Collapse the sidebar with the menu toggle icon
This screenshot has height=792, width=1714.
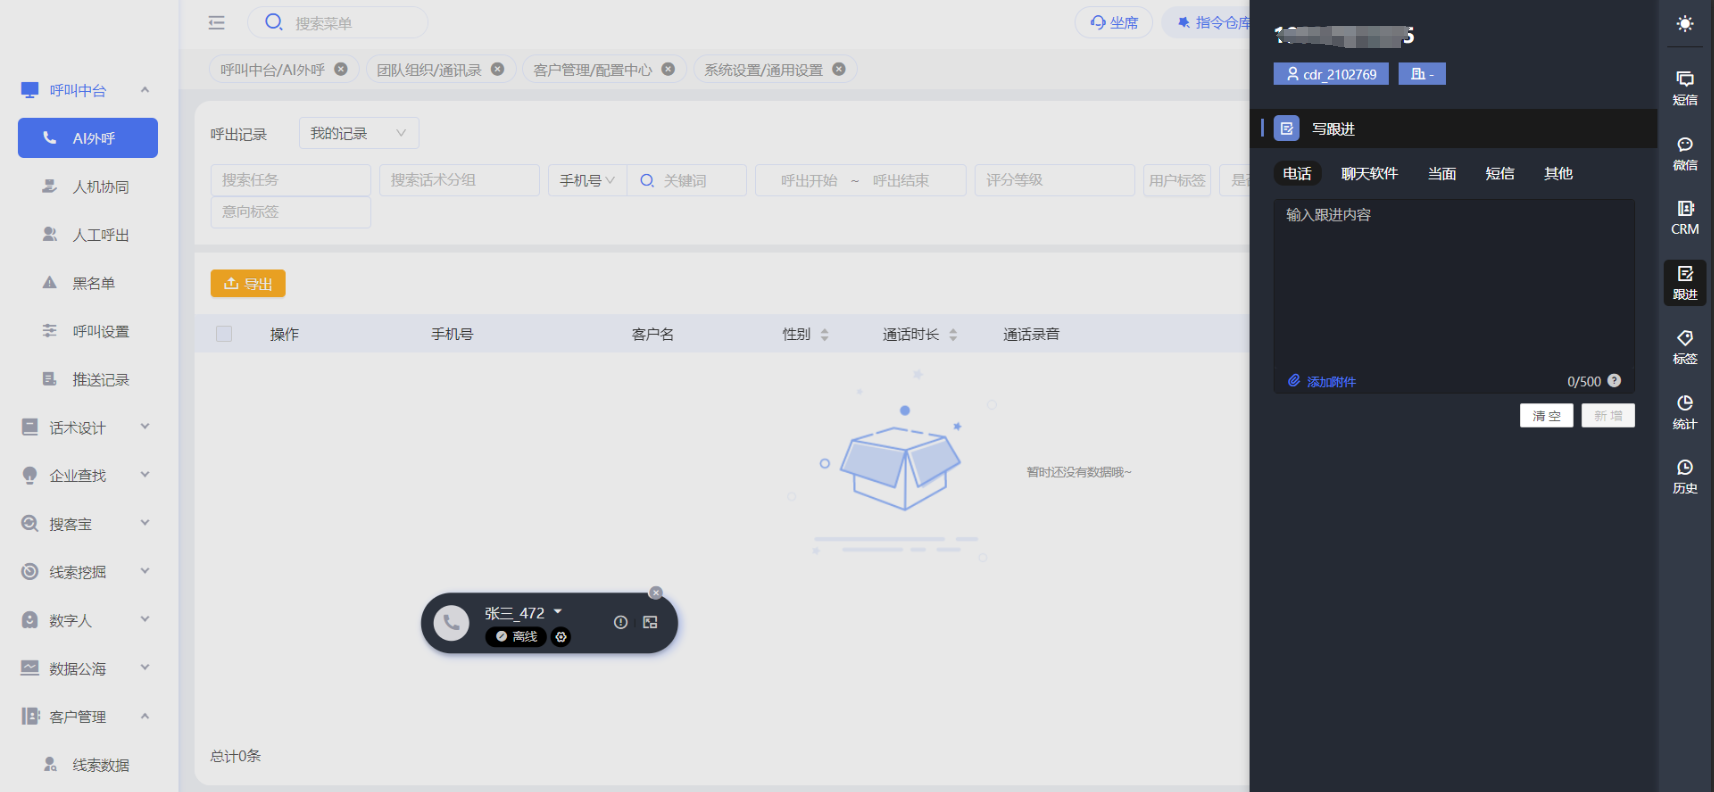[x=216, y=23]
